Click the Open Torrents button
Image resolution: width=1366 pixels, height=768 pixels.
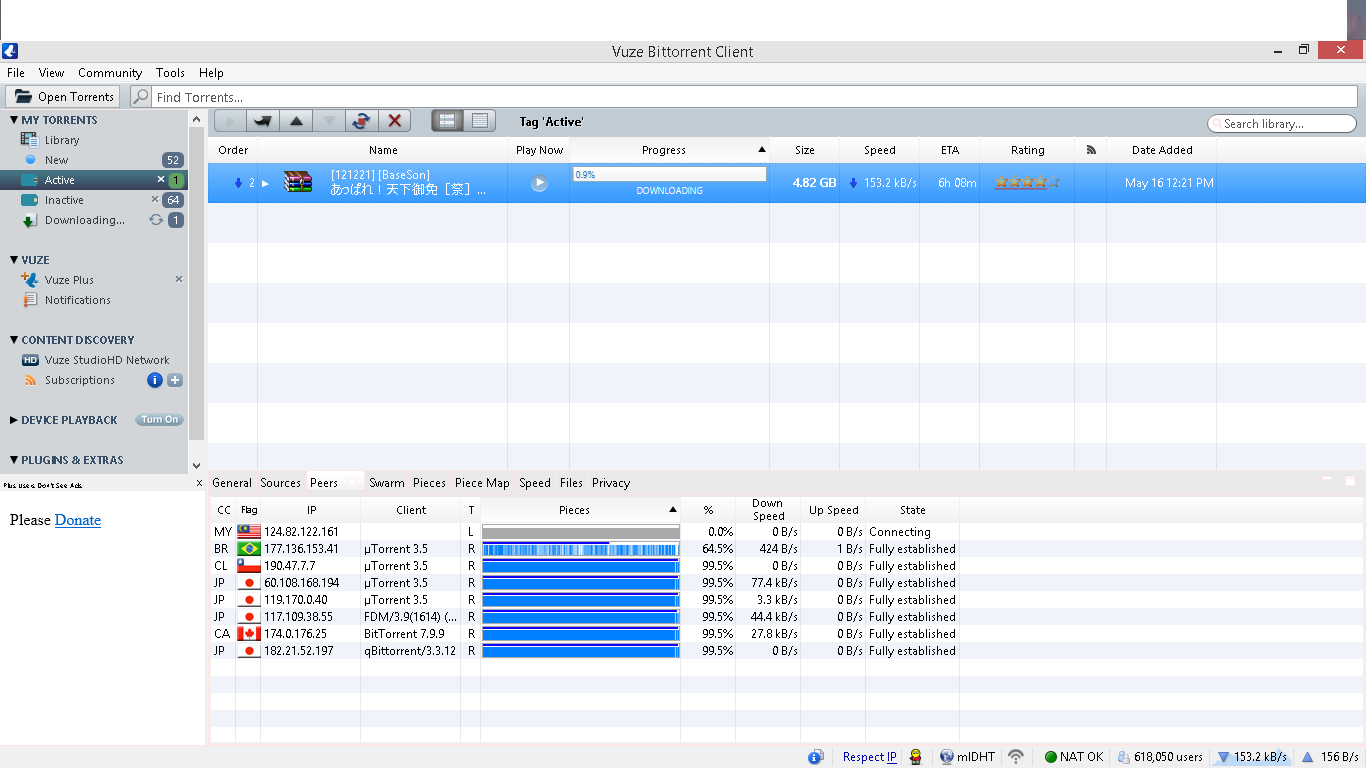click(63, 97)
